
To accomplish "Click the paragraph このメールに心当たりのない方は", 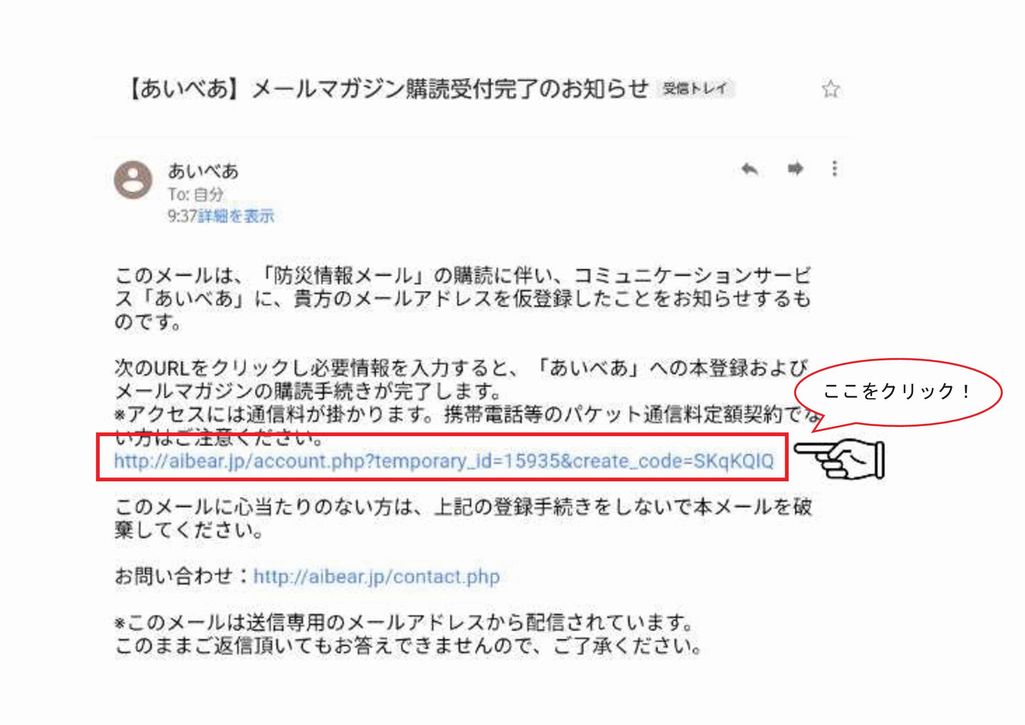I will click(x=463, y=518).
